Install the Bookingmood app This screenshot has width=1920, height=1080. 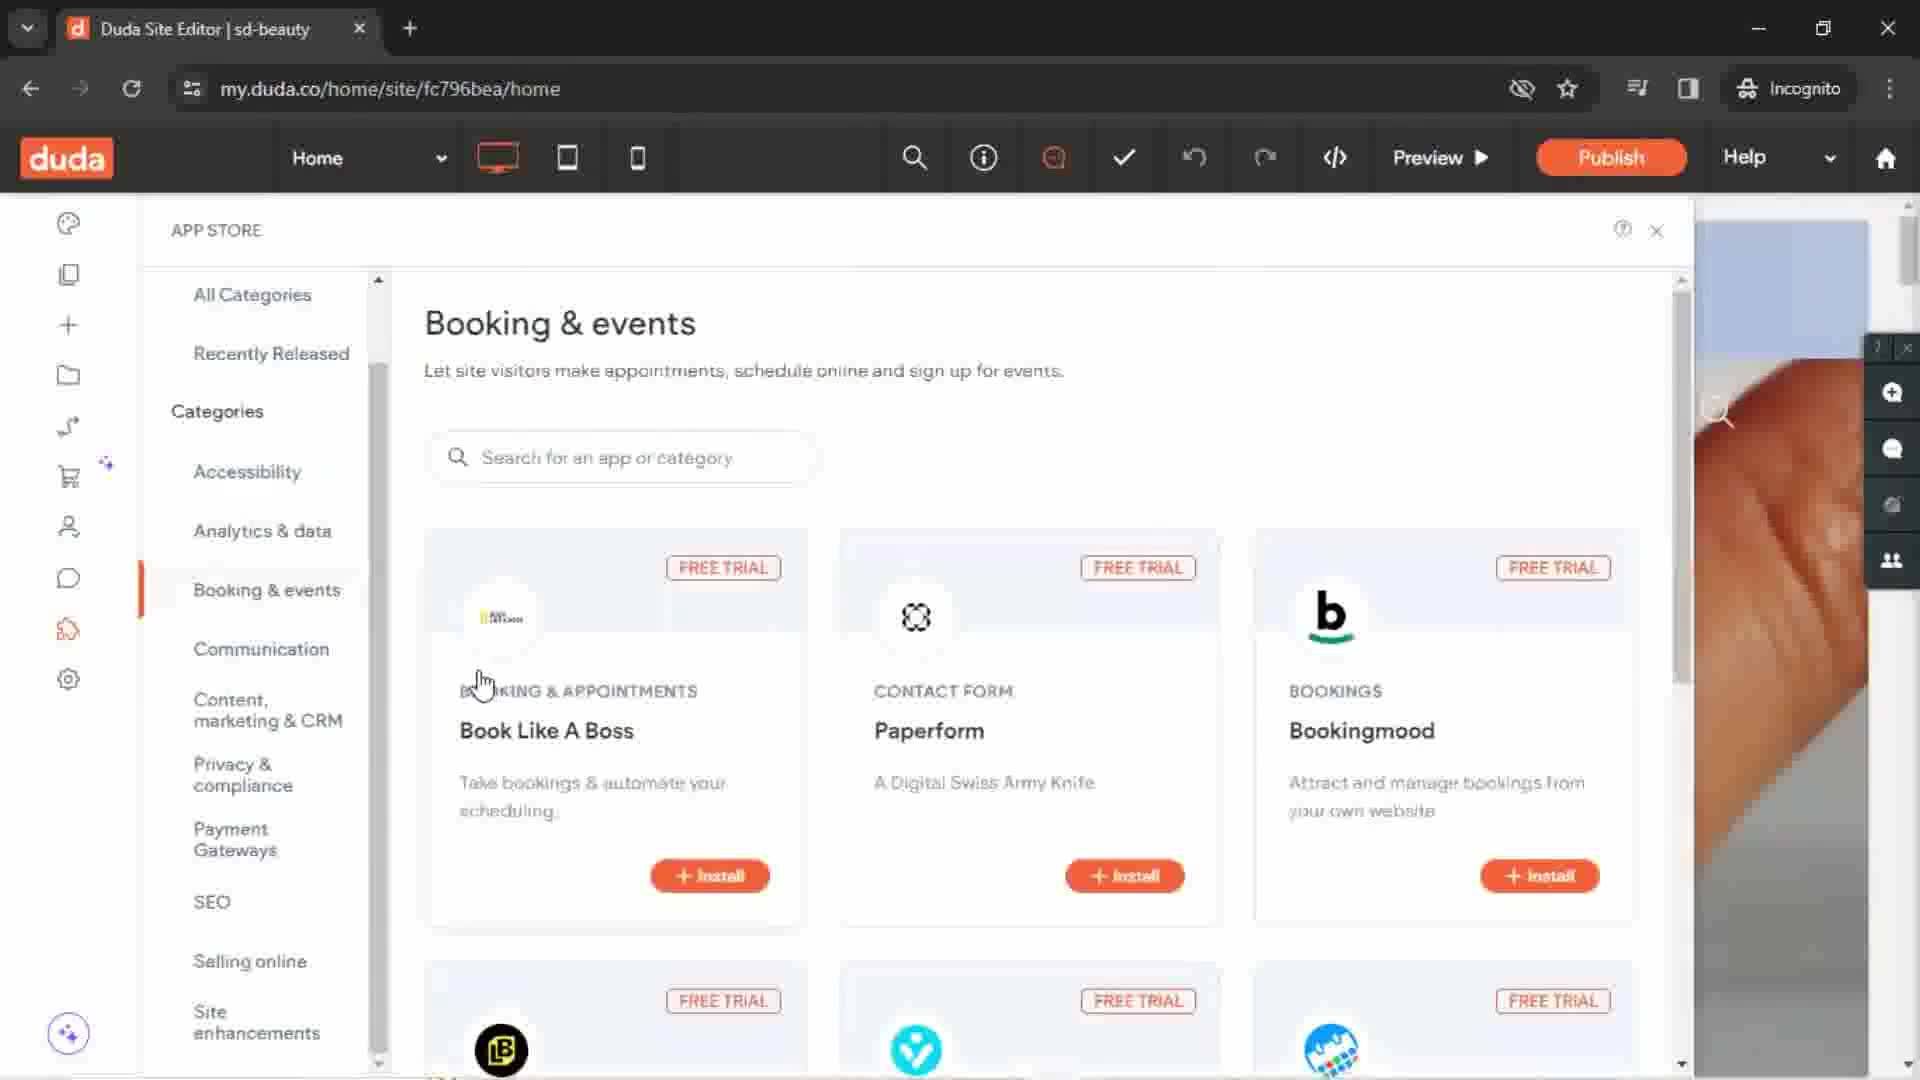pyautogui.click(x=1540, y=876)
